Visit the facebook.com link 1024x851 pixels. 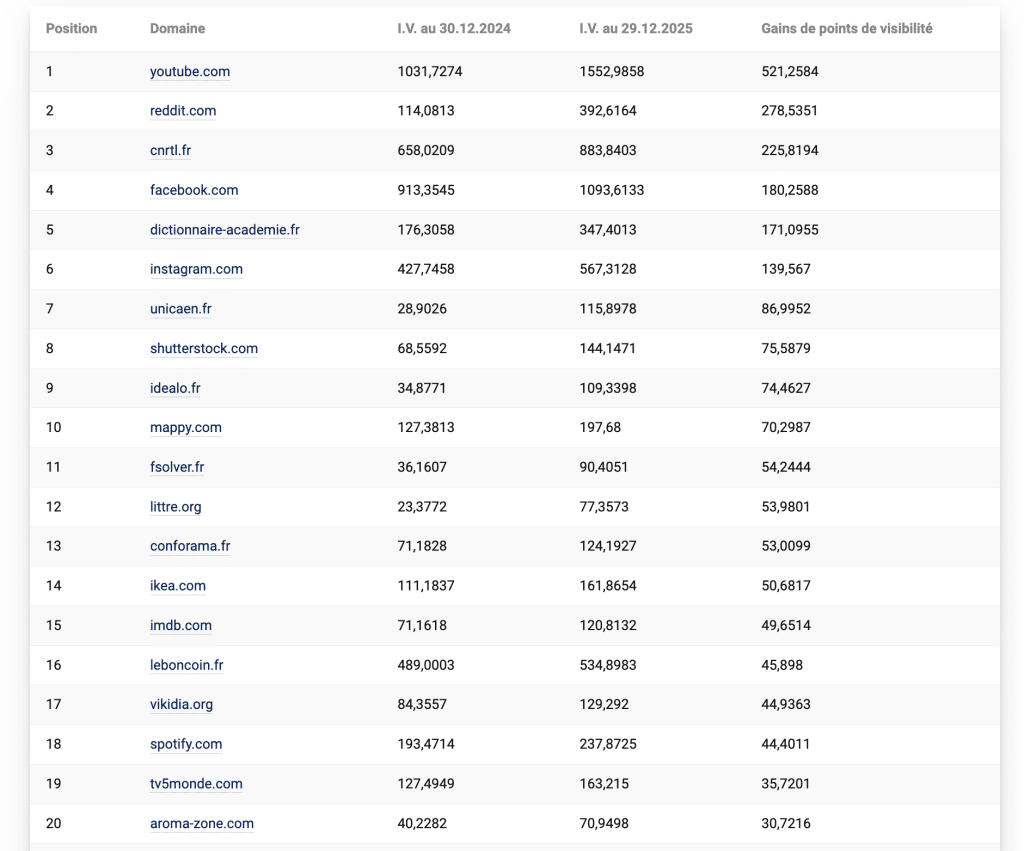(194, 190)
